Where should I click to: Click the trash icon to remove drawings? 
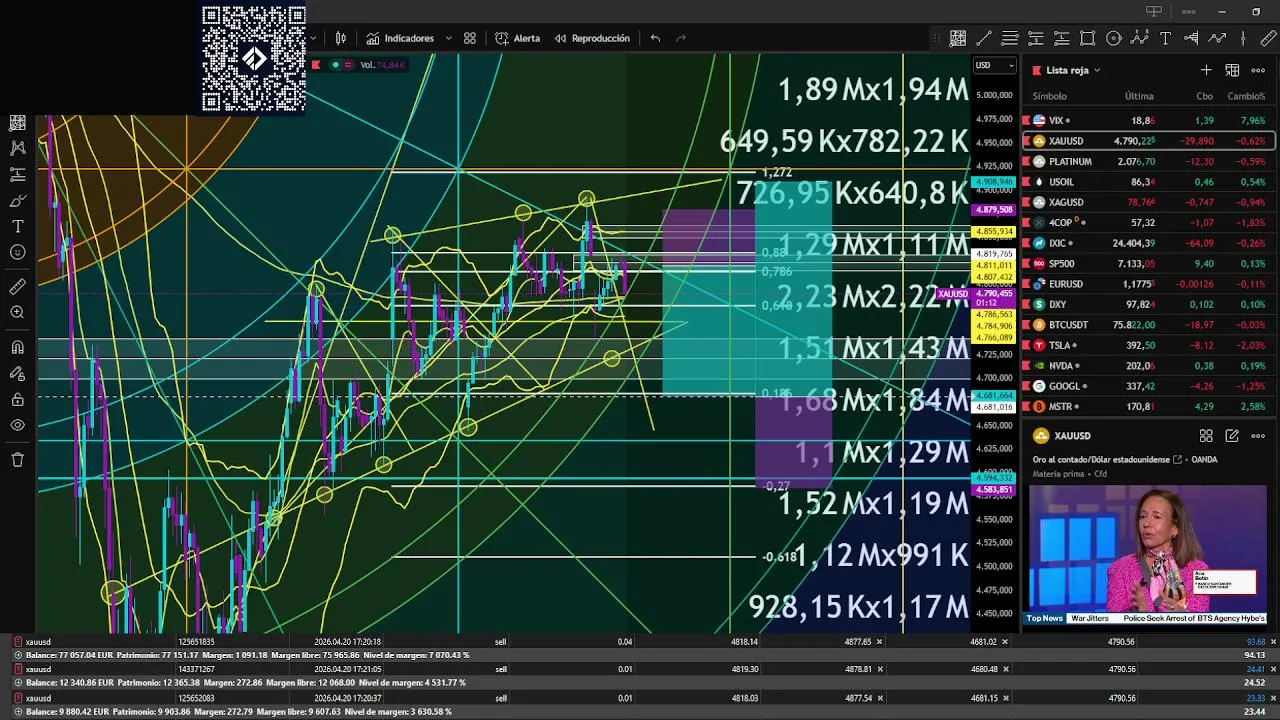tap(17, 459)
